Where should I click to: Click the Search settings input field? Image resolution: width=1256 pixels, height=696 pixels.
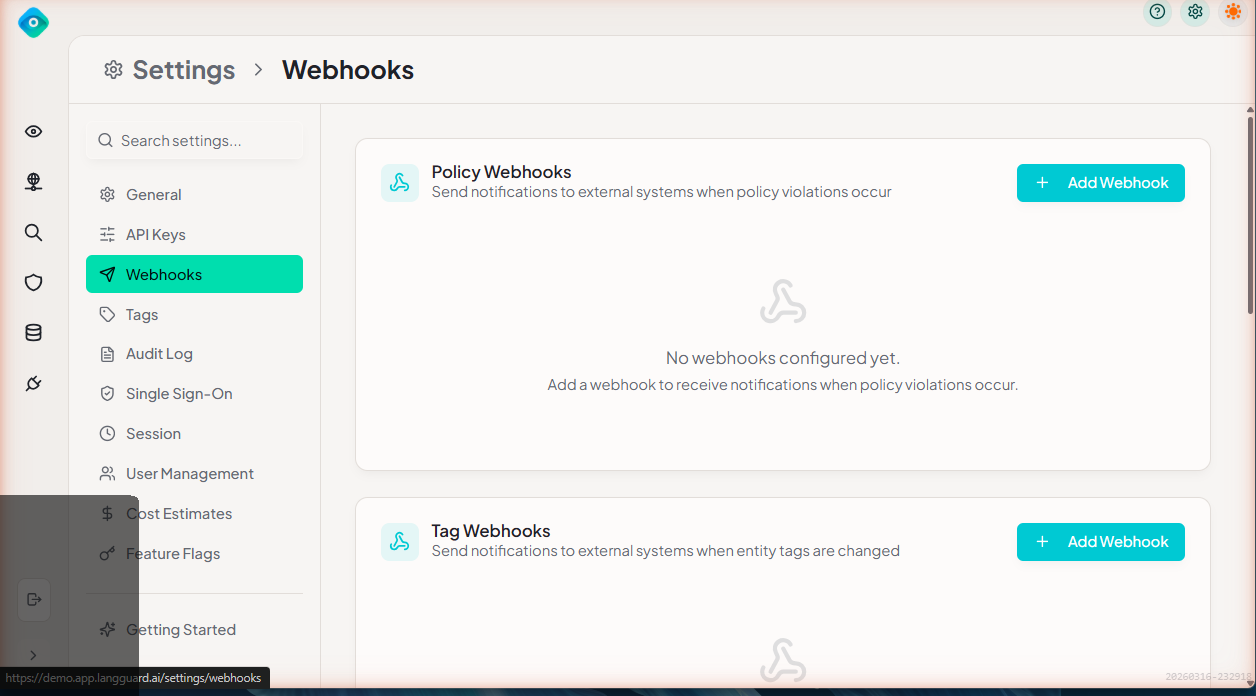(x=193, y=140)
